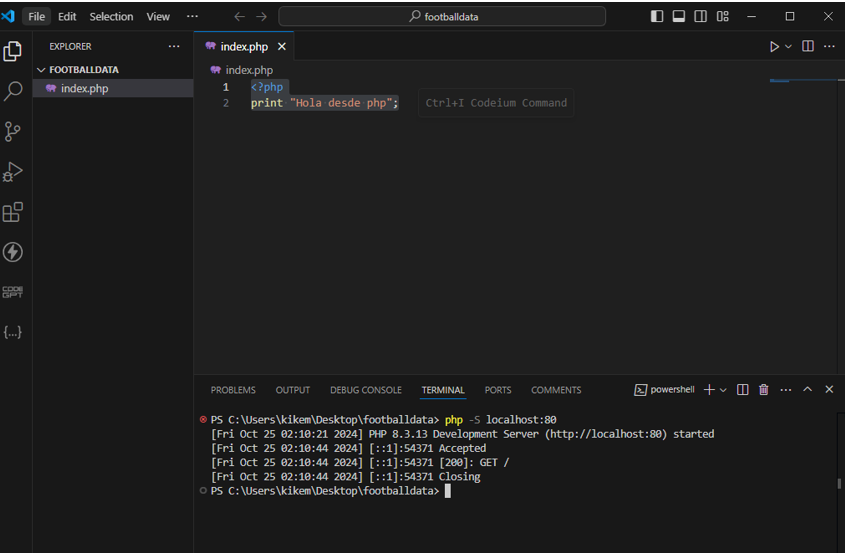Open the Codeium icon in activity bar
The image size is (845, 553).
tap(13, 252)
